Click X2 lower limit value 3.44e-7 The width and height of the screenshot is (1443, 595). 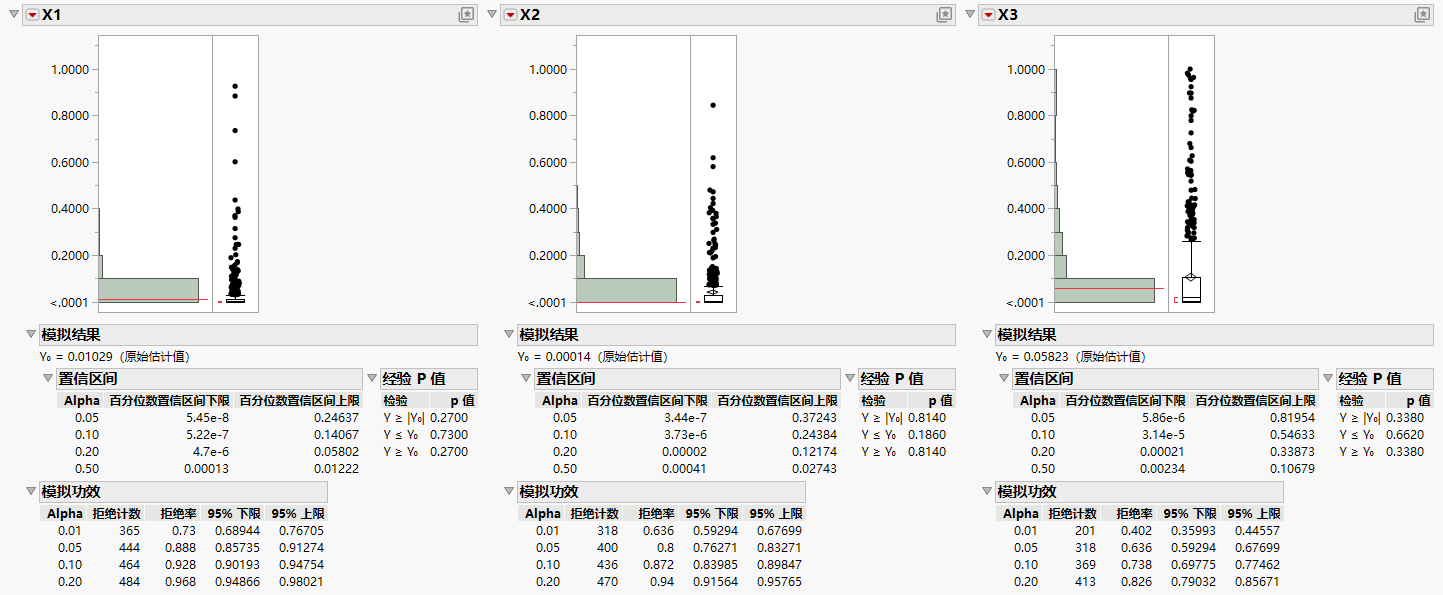pos(685,418)
